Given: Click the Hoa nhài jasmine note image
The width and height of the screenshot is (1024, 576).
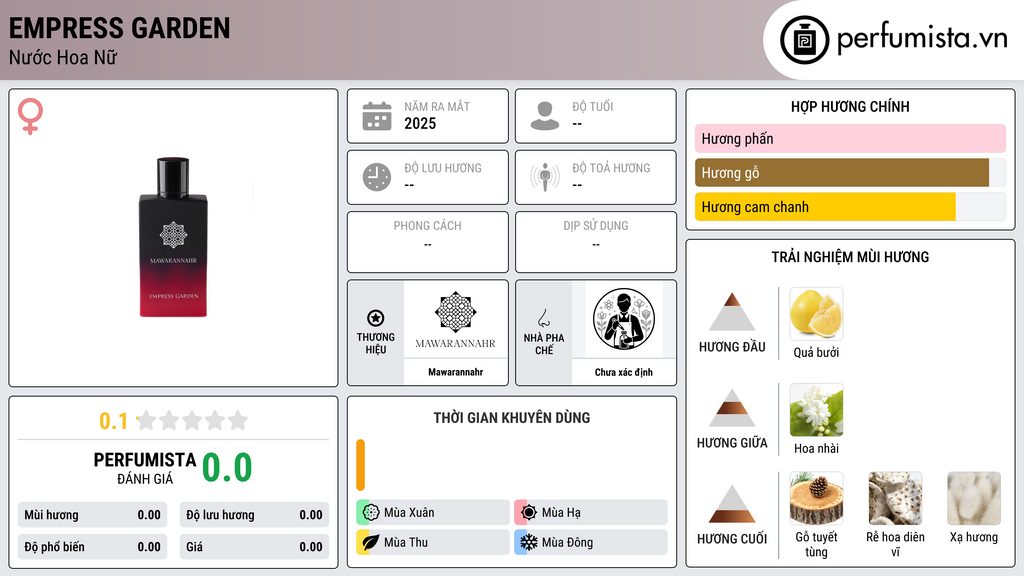Looking at the screenshot, I should 816,410.
